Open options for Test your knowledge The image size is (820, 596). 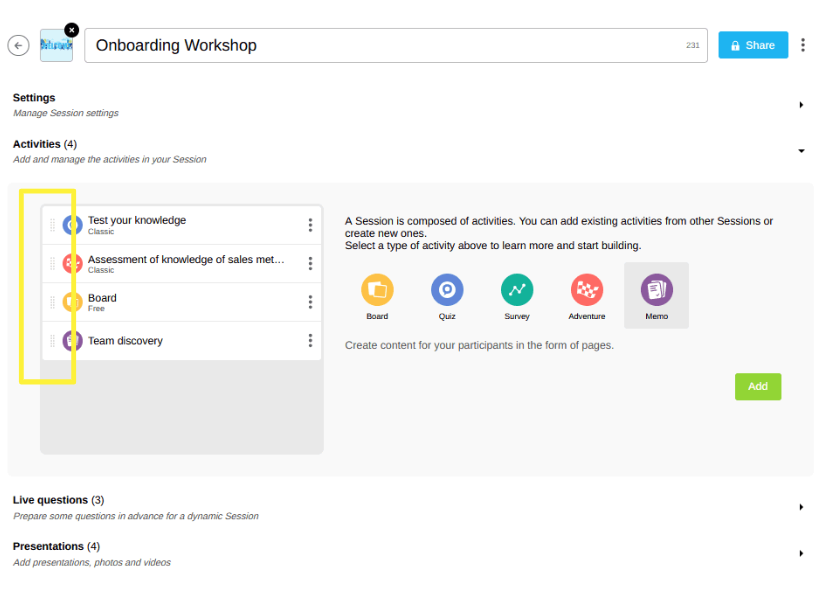310,225
